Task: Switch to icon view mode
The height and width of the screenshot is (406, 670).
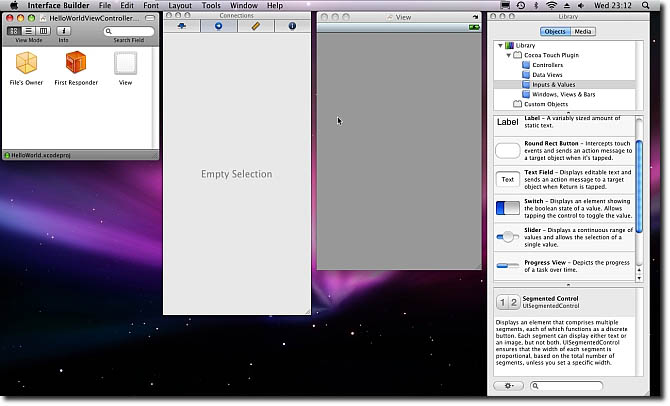Action: coord(14,31)
